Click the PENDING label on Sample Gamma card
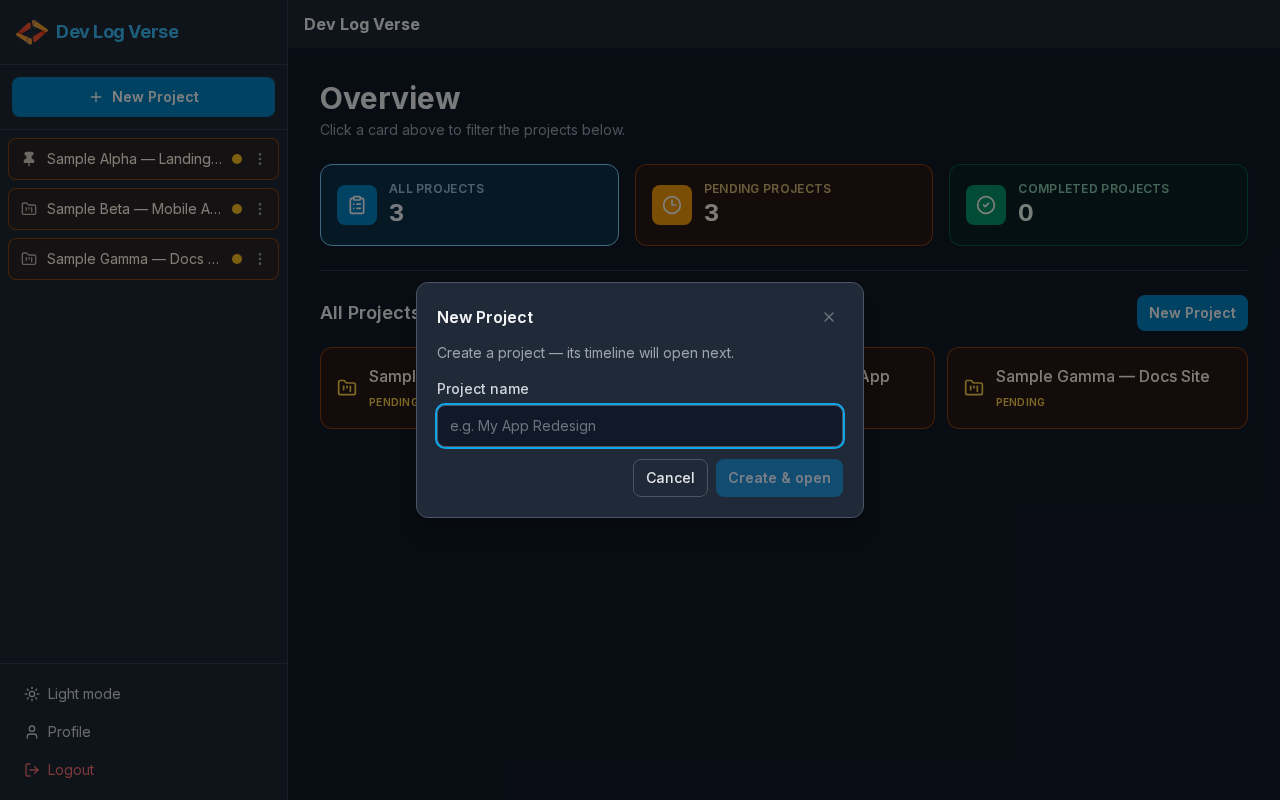The height and width of the screenshot is (800, 1280). point(1020,402)
